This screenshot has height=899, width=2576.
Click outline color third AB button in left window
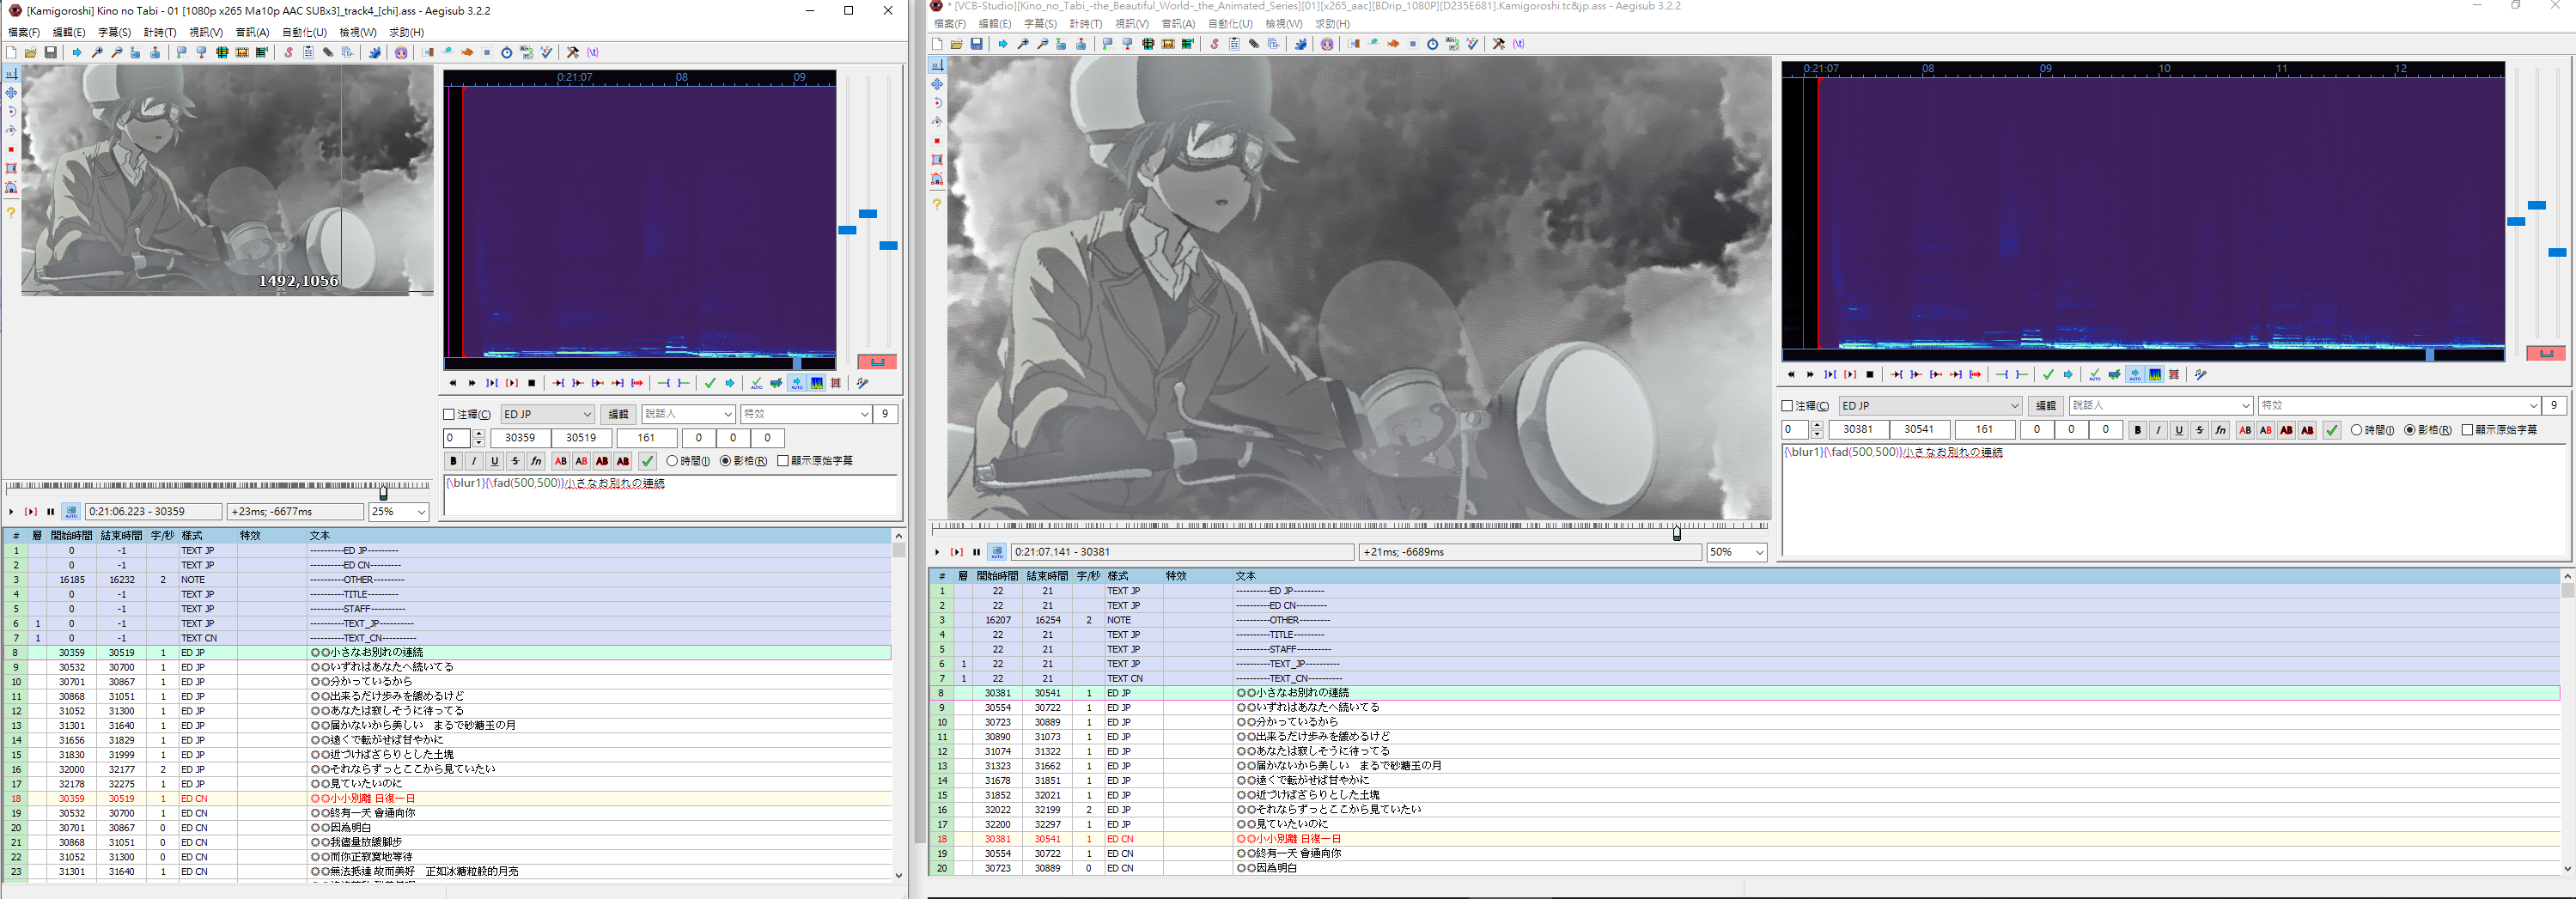pyautogui.click(x=602, y=461)
